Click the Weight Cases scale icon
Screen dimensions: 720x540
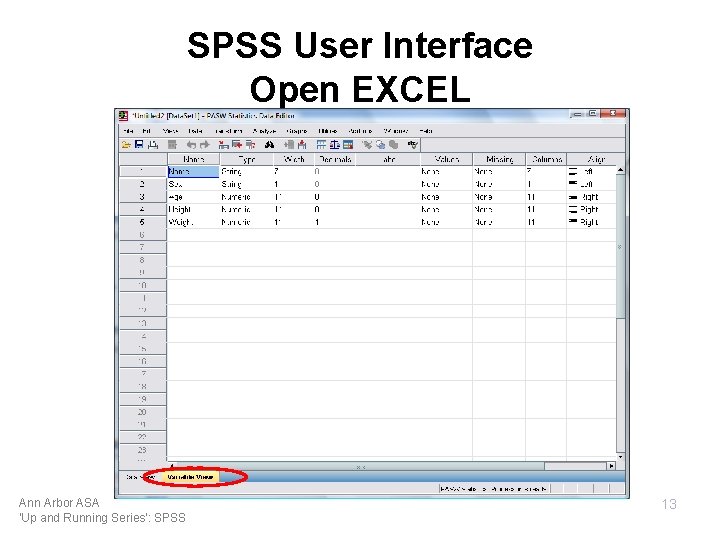(335, 145)
